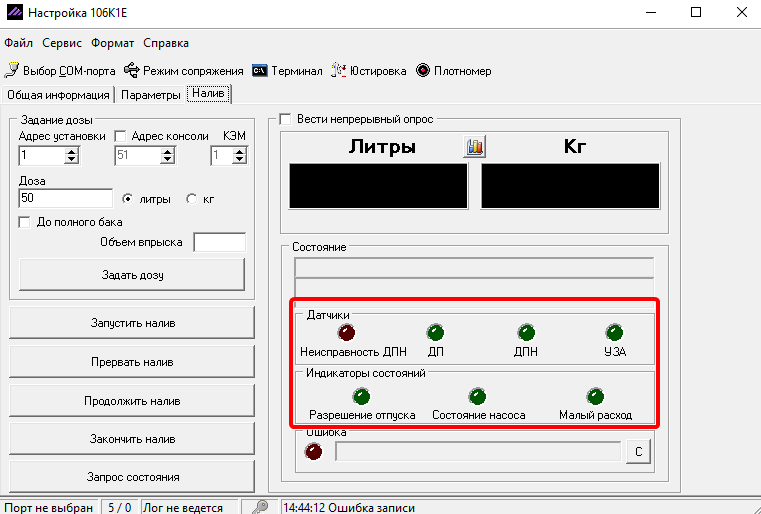
Task: Decrease Адрес консоли with down arrow
Action: (x=167, y=160)
